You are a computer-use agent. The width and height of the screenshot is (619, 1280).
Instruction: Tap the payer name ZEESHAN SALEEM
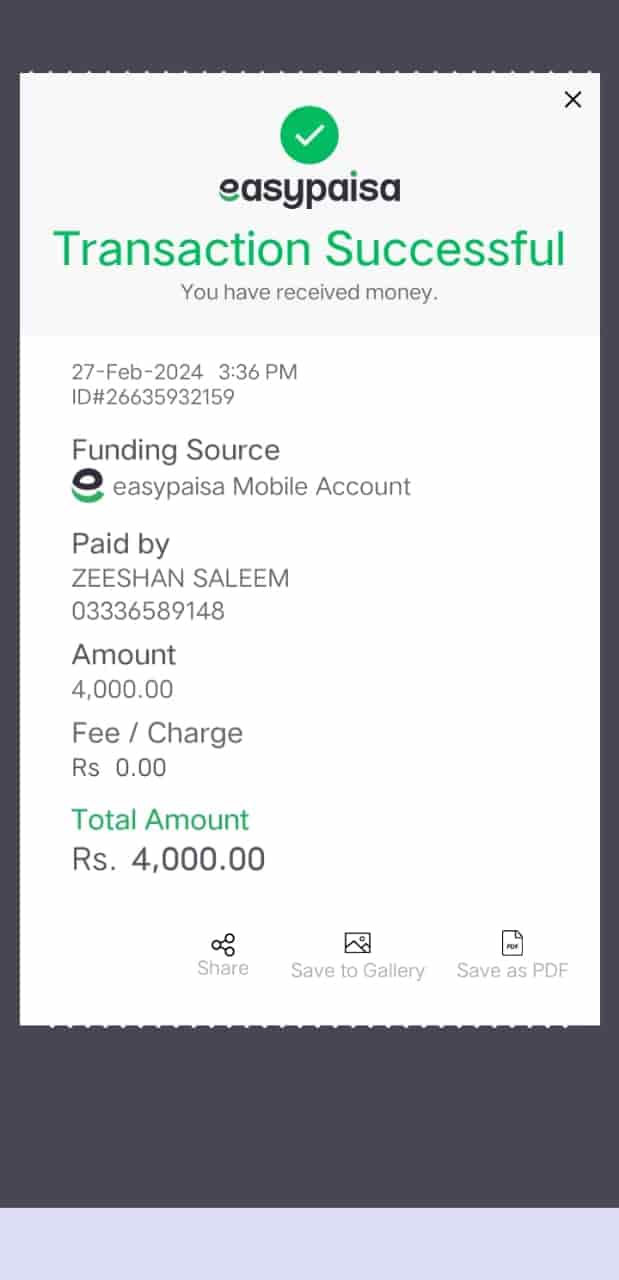point(180,578)
